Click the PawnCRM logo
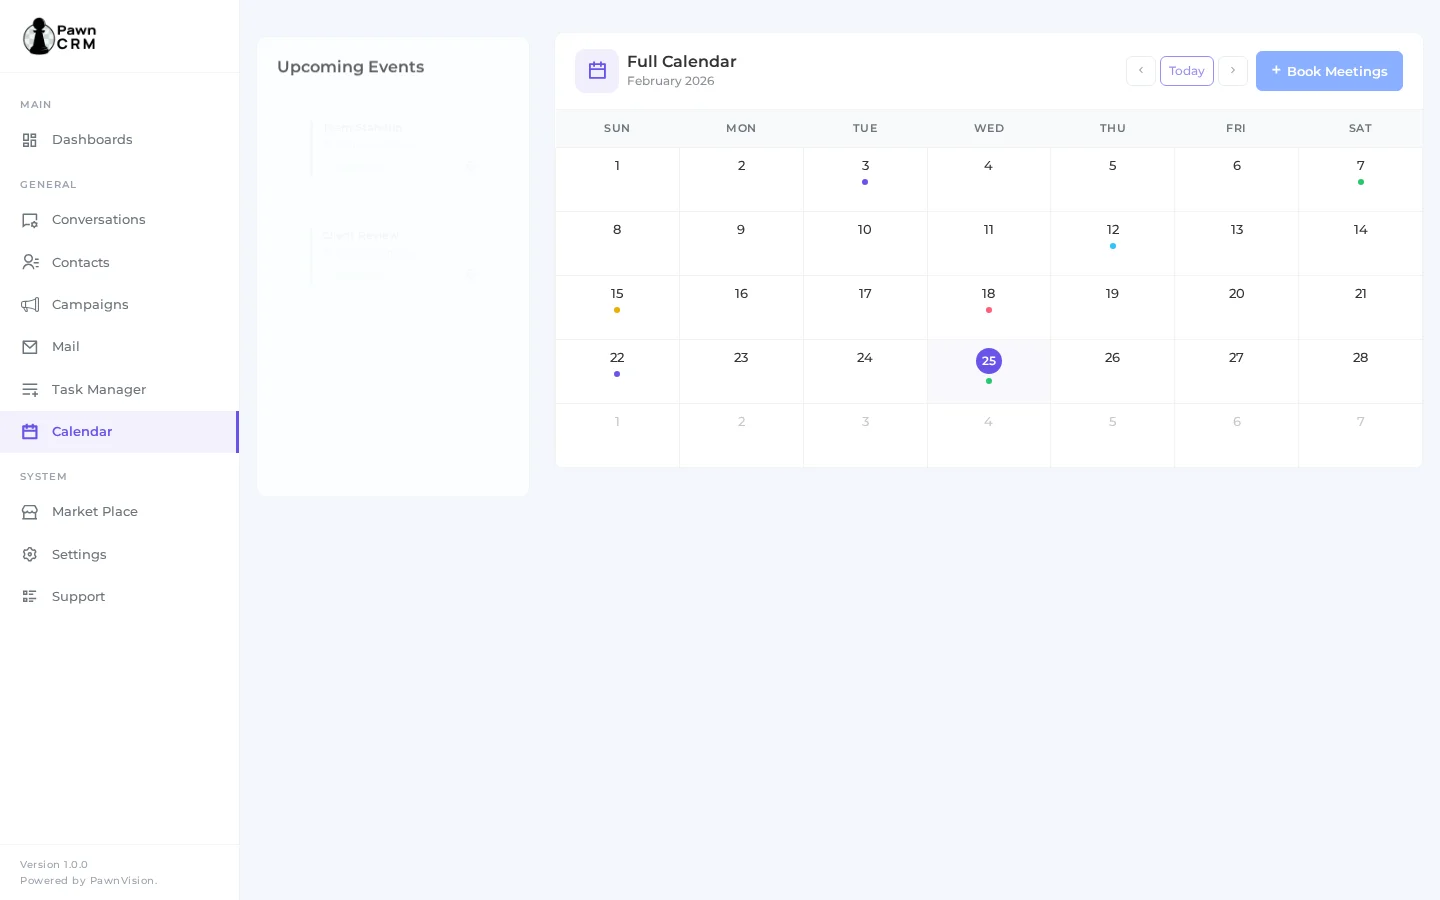The width and height of the screenshot is (1440, 900). click(59, 36)
